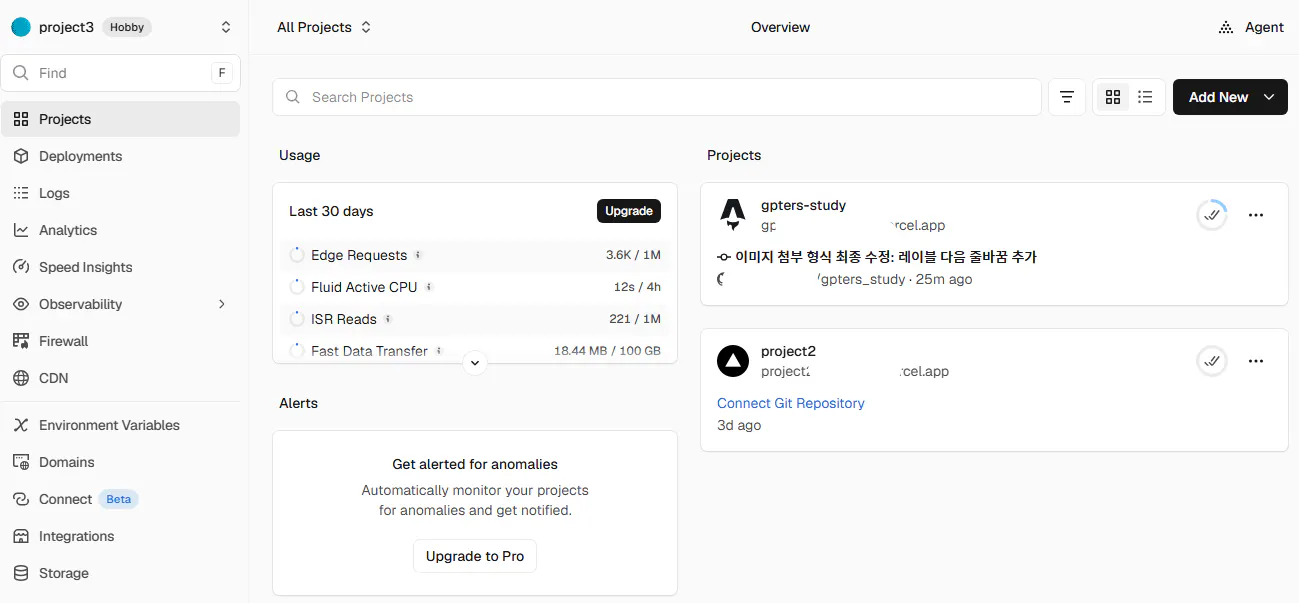The image size is (1299, 603).
Task: Open the project2 more options menu
Action: tap(1256, 361)
